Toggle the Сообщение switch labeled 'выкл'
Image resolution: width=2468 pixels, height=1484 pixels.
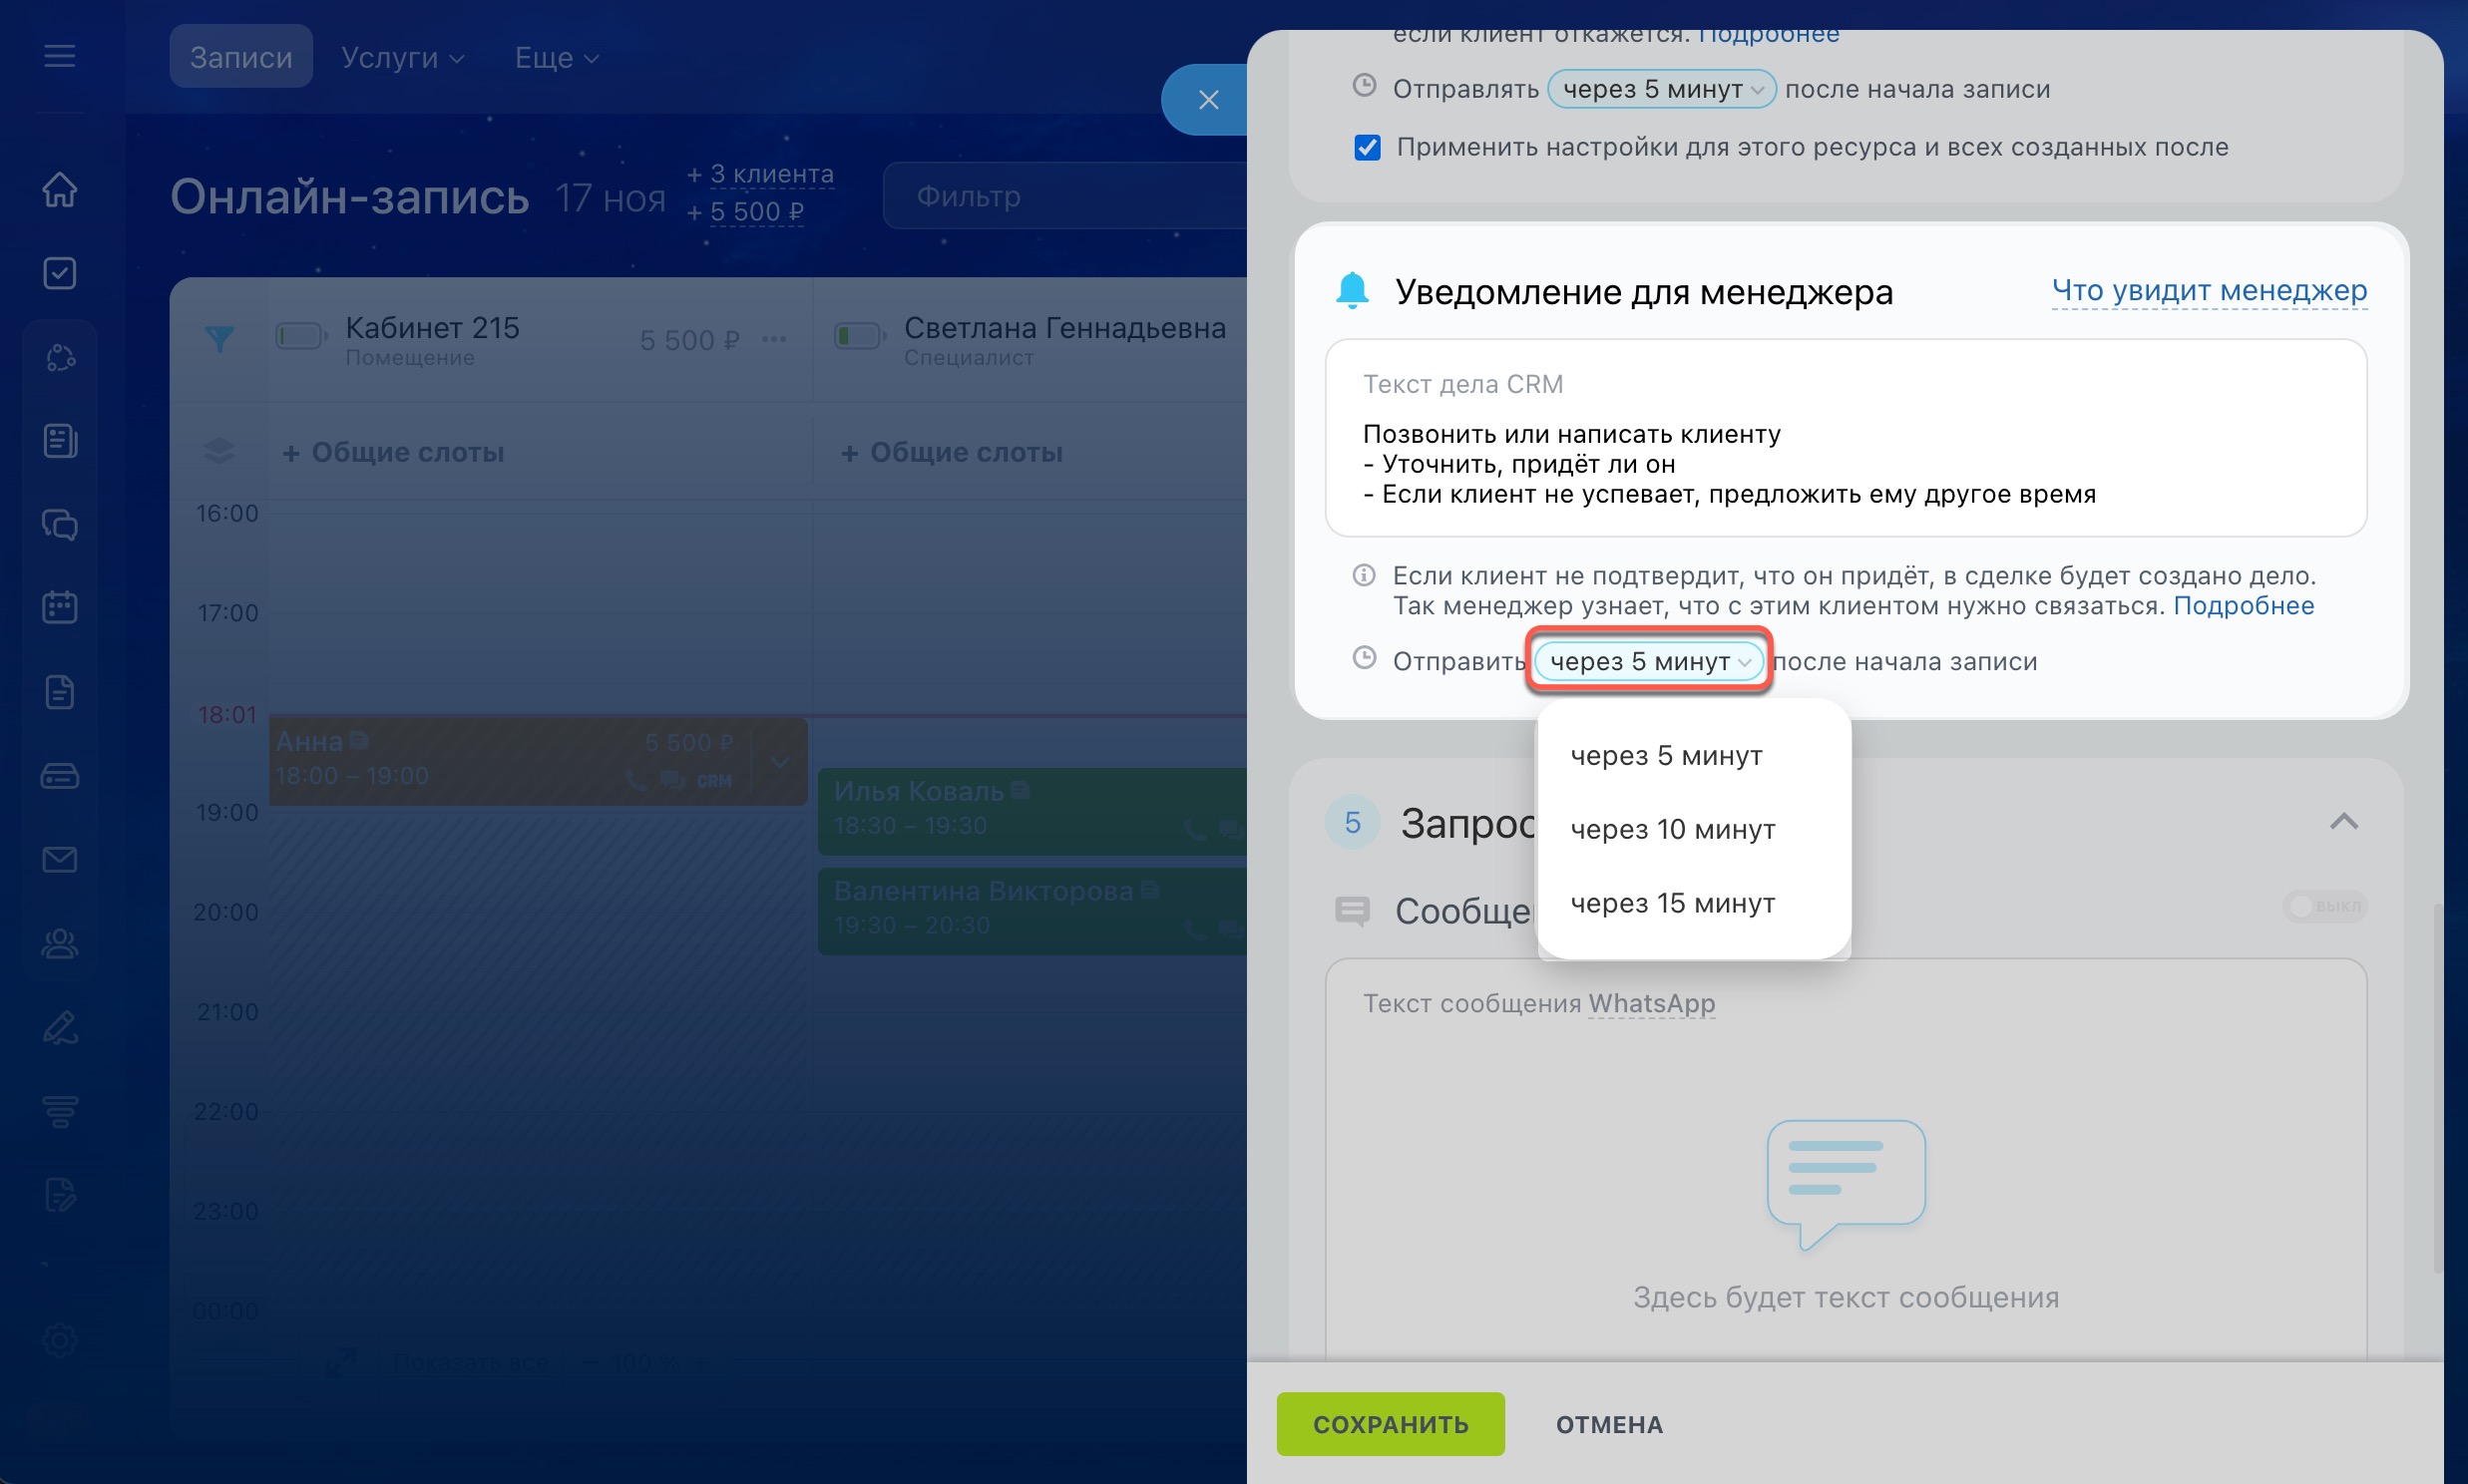click(2324, 906)
